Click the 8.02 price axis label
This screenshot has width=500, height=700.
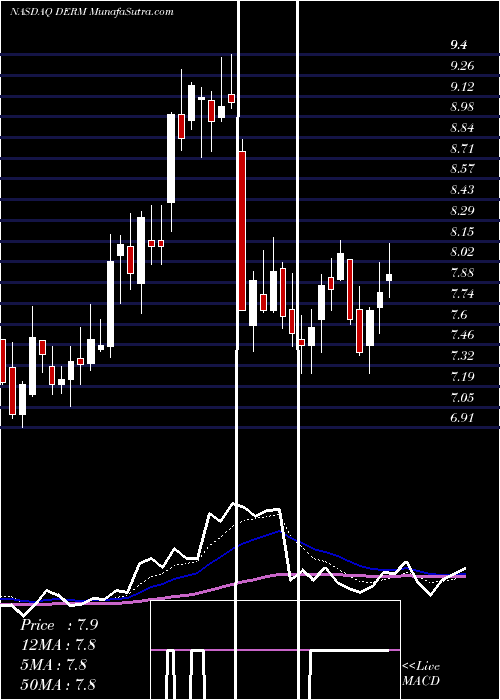click(x=462, y=252)
